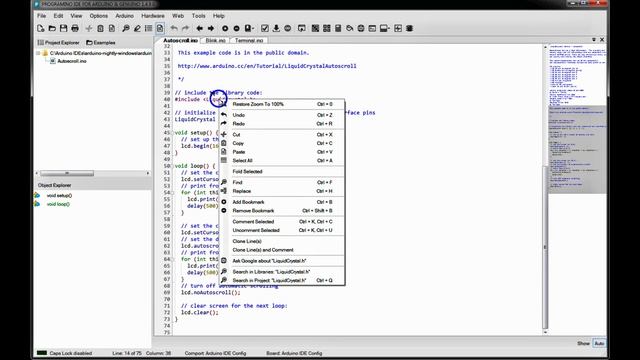640x360 pixels.
Task: Click the monitor screen toolbar icon
Action: (302, 28)
